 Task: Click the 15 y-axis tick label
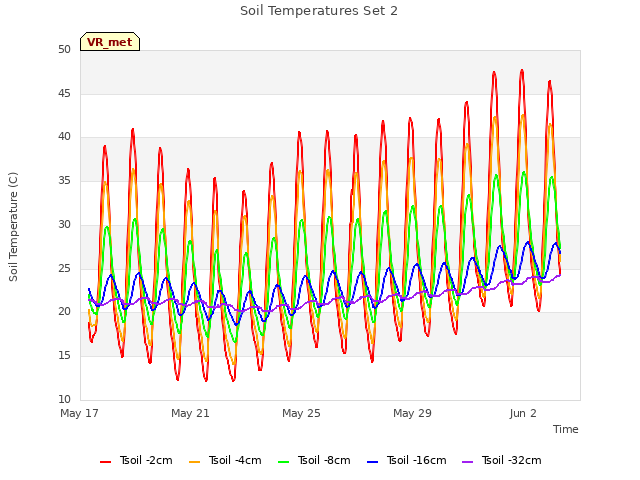point(64,356)
